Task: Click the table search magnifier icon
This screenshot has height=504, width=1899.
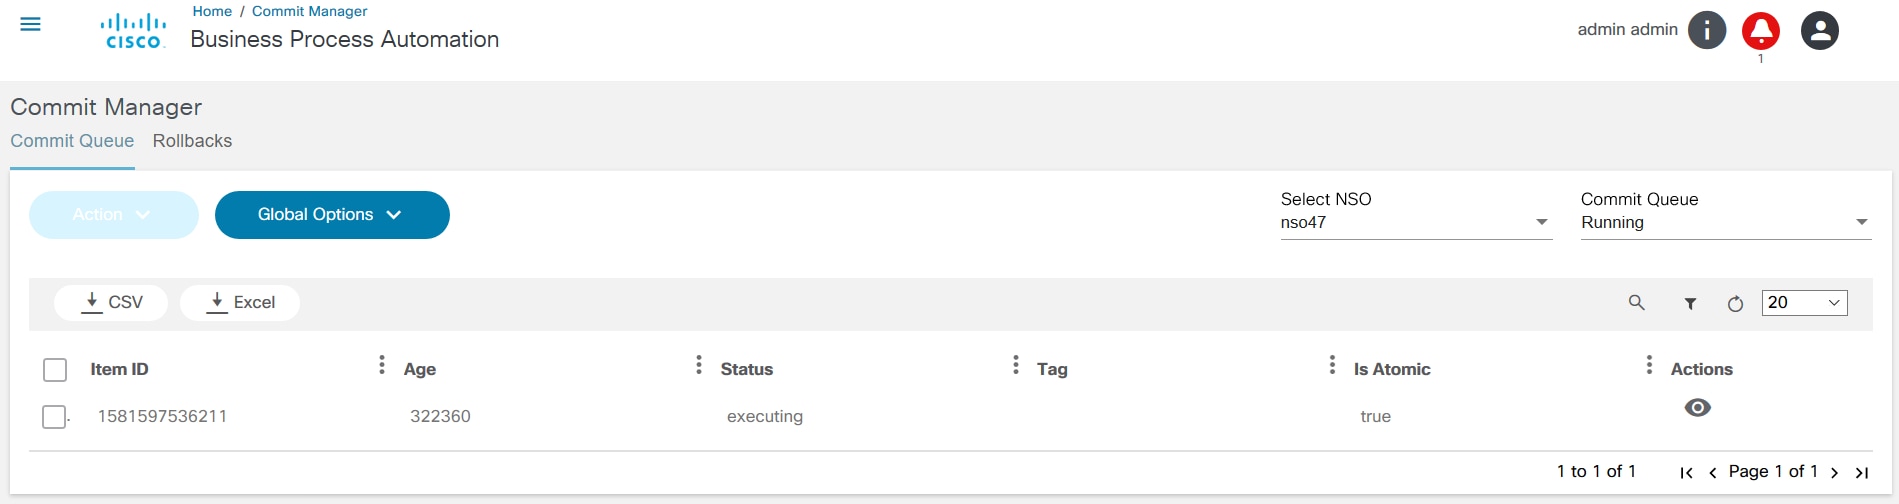Action: click(1637, 303)
